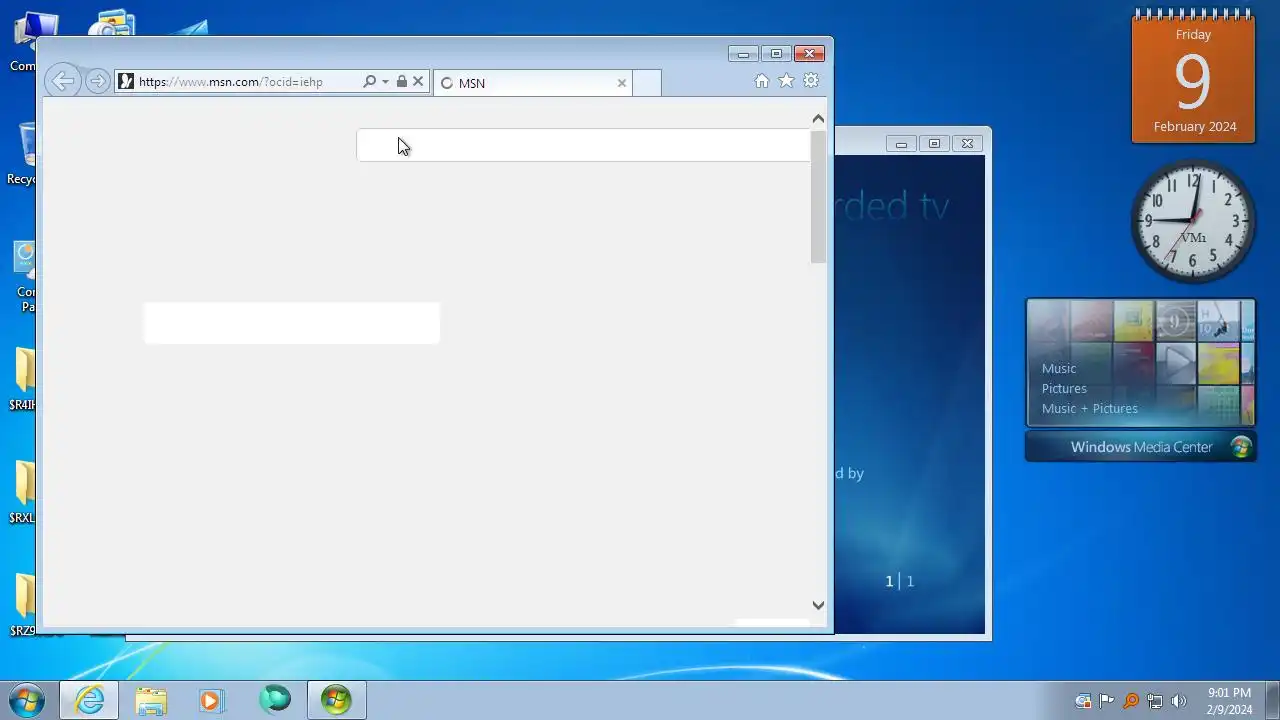
Task: Click the scroll up arrow in the browser
Action: click(818, 119)
